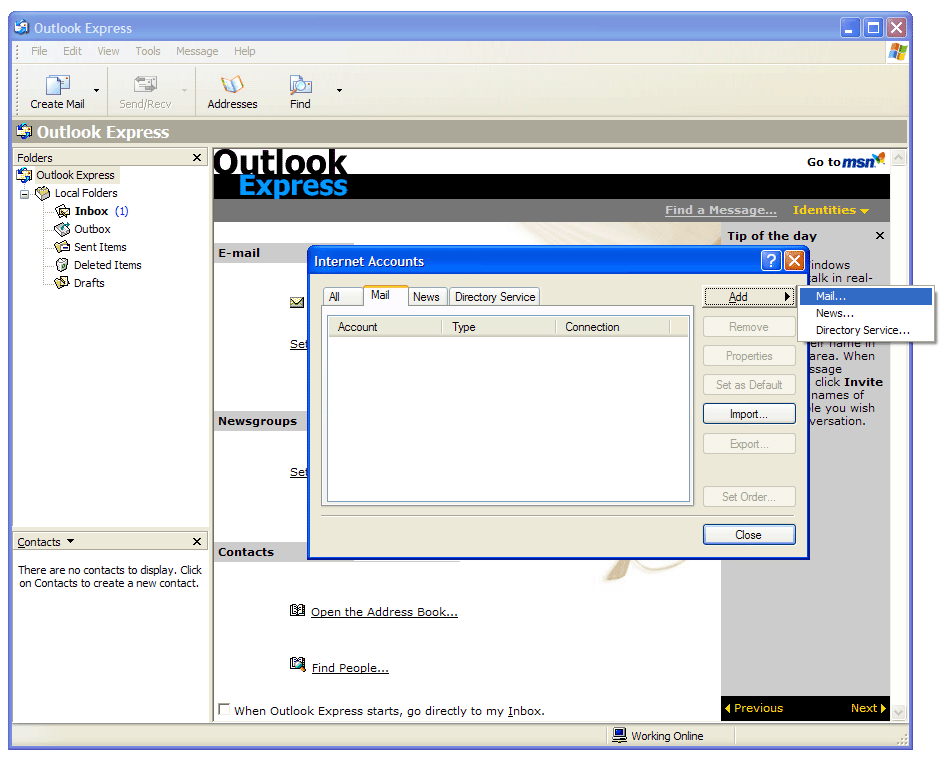Open the Send/Recv dropdown arrow
Screen dimensions: 949x769
click(185, 90)
